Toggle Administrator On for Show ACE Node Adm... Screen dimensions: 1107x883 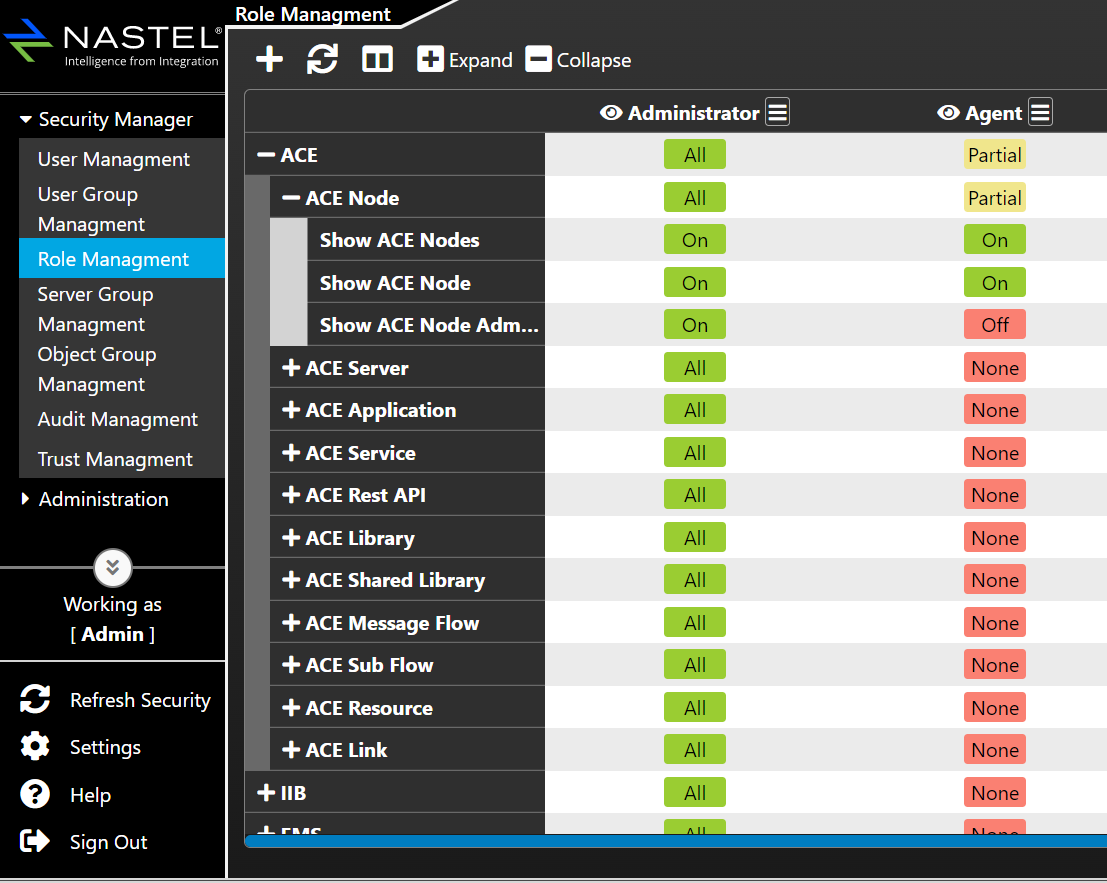pos(695,325)
